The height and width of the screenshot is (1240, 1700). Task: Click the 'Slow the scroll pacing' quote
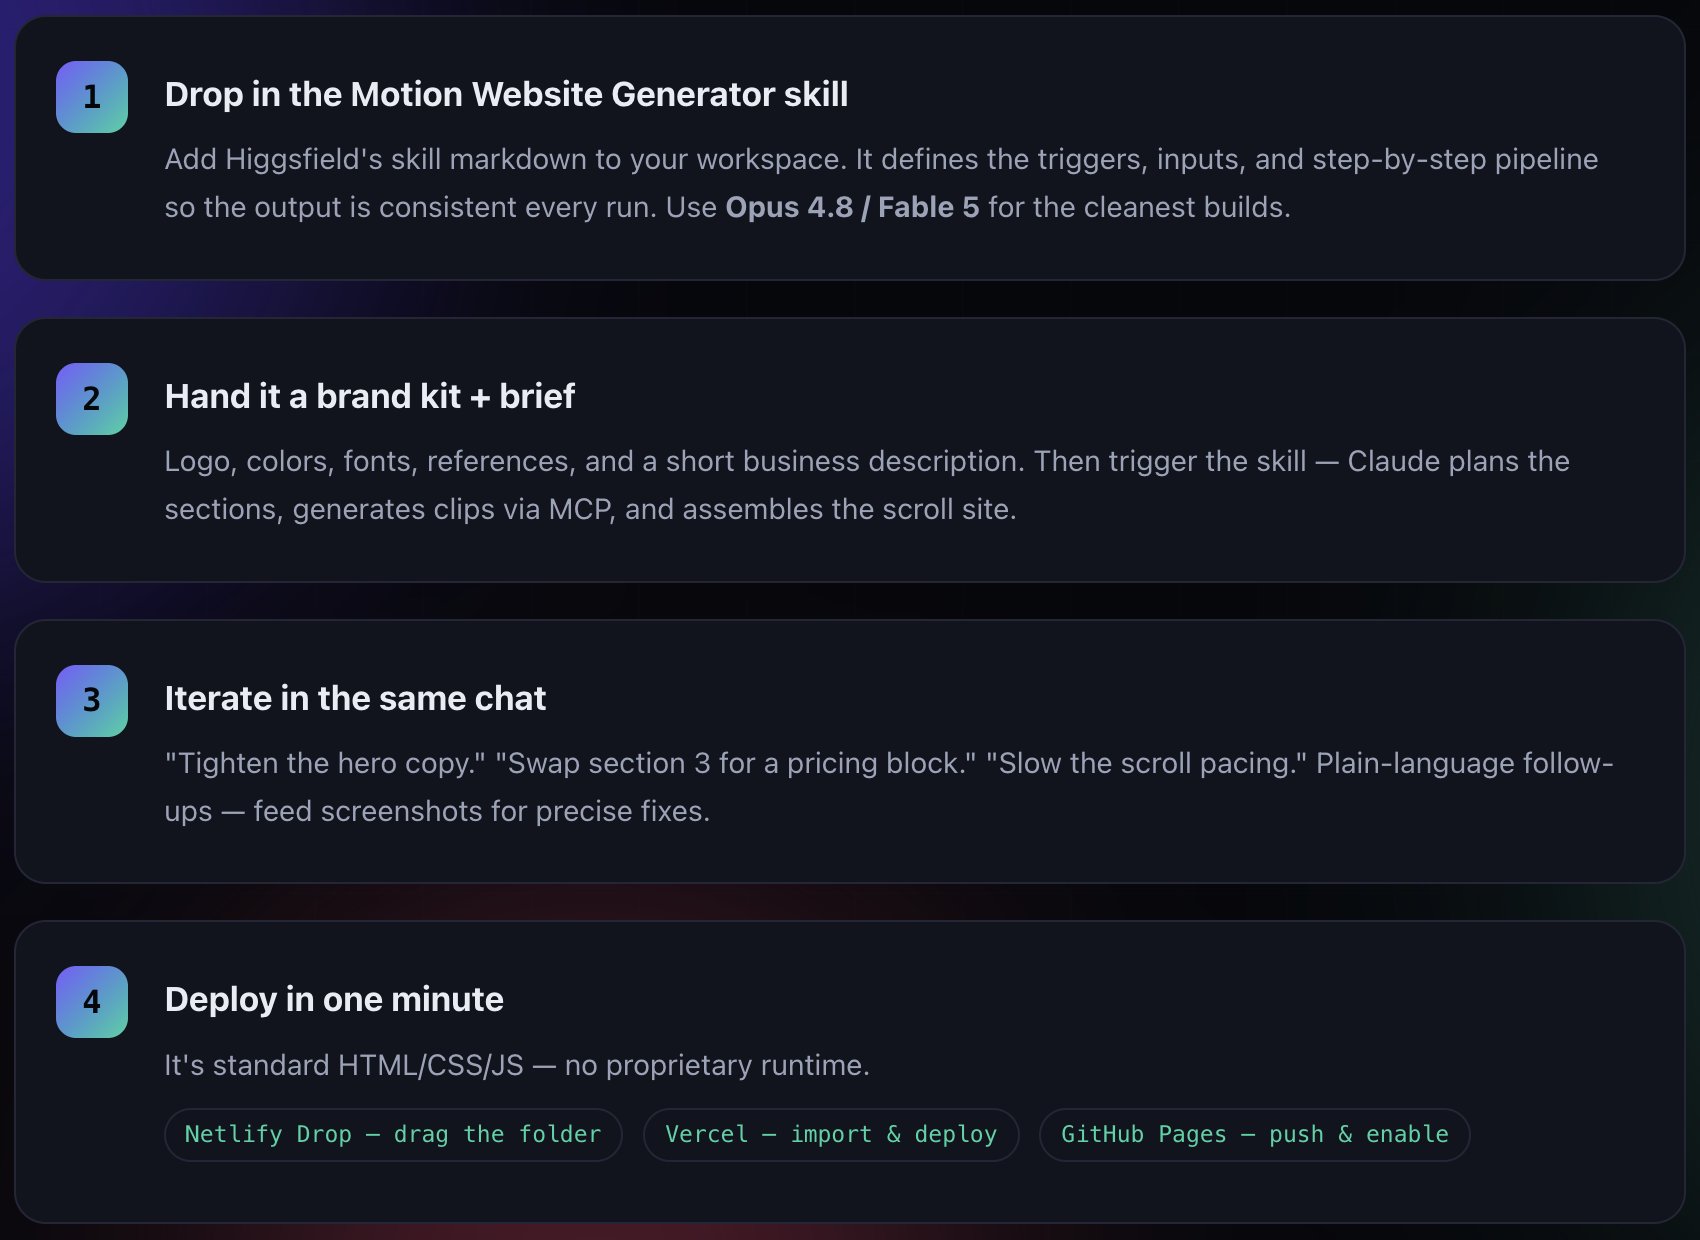[x=1146, y=763]
